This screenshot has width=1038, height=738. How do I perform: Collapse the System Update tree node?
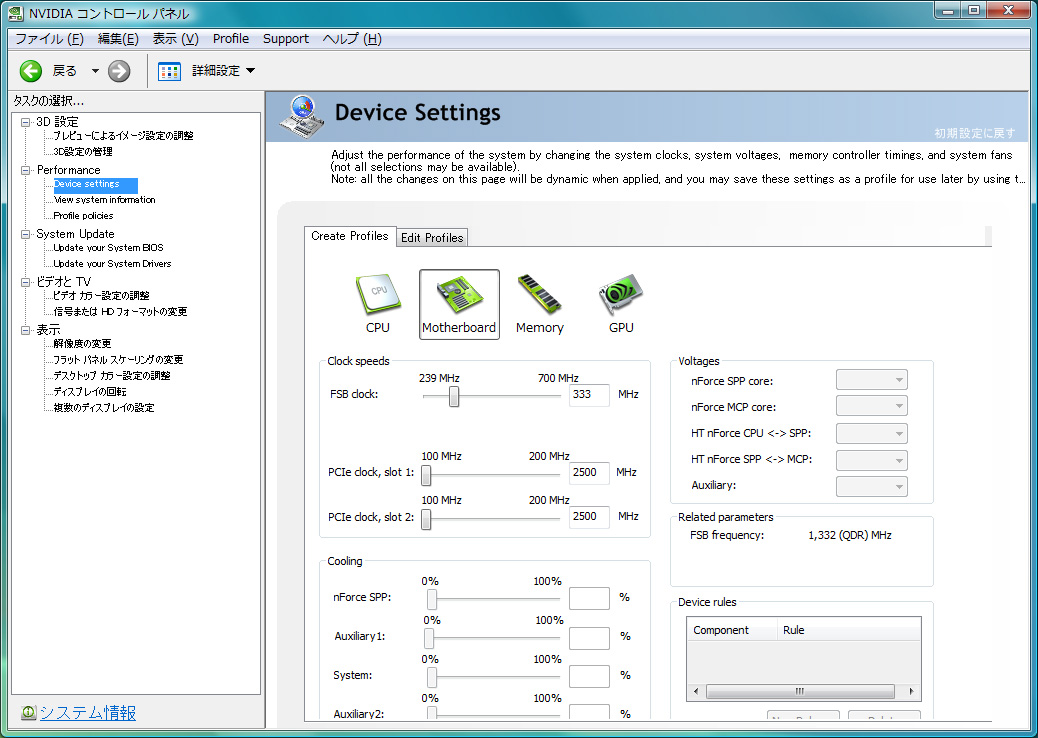pyautogui.click(x=26, y=234)
